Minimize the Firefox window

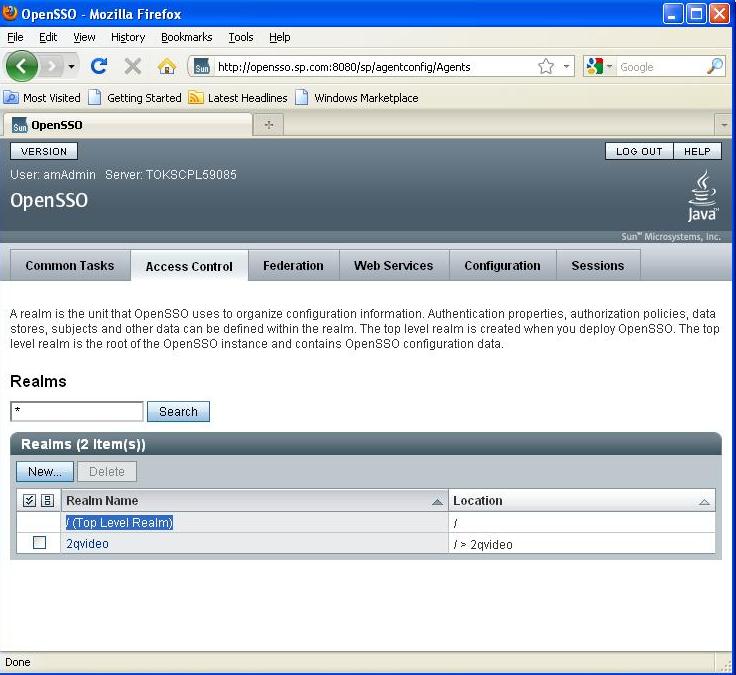[x=673, y=14]
